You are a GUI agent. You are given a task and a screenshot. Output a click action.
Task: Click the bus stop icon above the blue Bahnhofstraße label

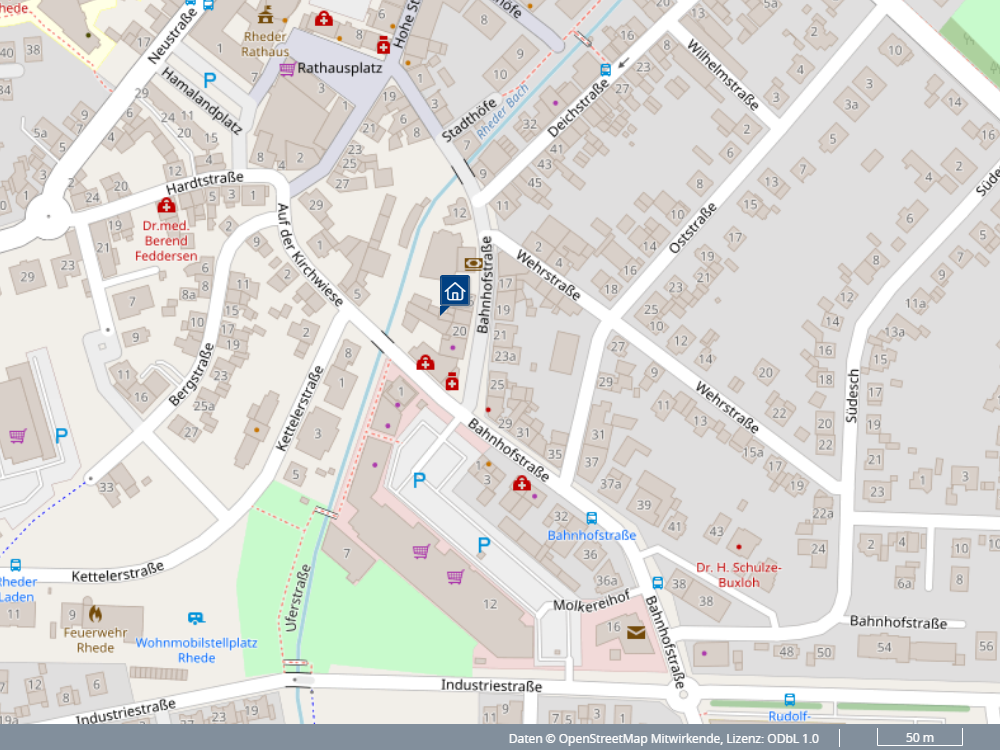[x=591, y=518]
